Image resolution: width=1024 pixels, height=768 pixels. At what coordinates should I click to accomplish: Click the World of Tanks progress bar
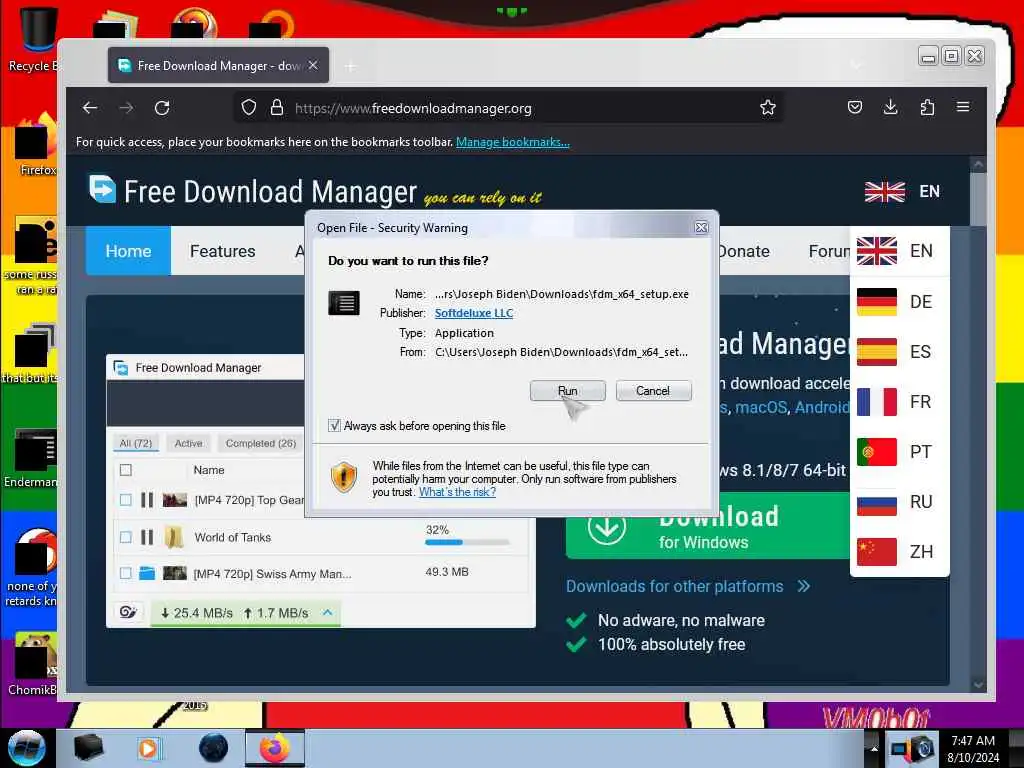click(x=467, y=542)
